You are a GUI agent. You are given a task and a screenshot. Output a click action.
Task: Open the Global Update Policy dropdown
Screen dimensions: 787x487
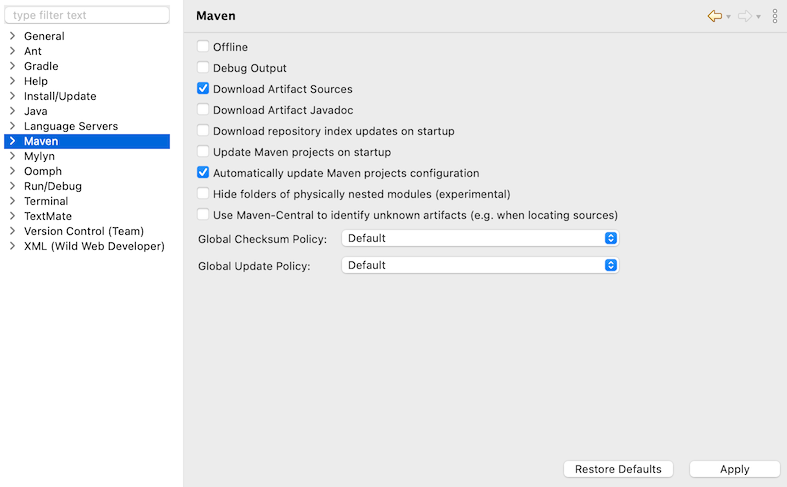pos(480,265)
